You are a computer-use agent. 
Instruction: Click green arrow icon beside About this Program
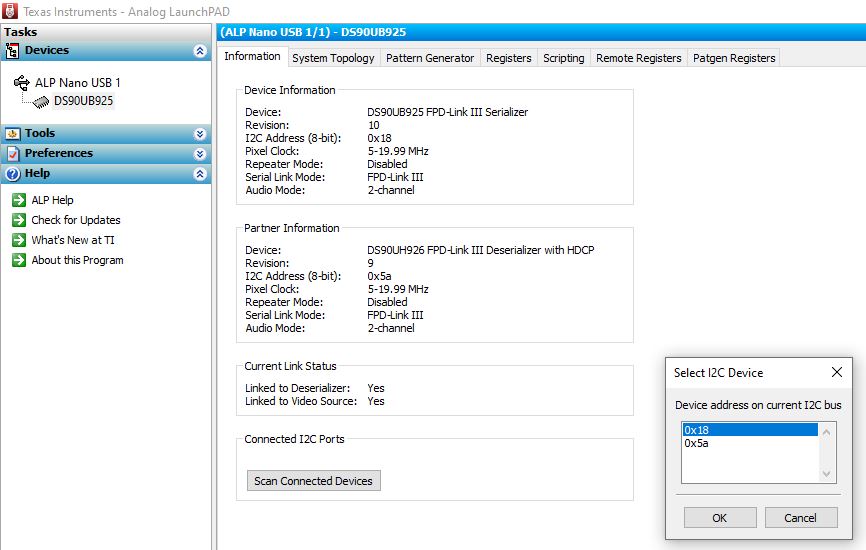[19, 260]
